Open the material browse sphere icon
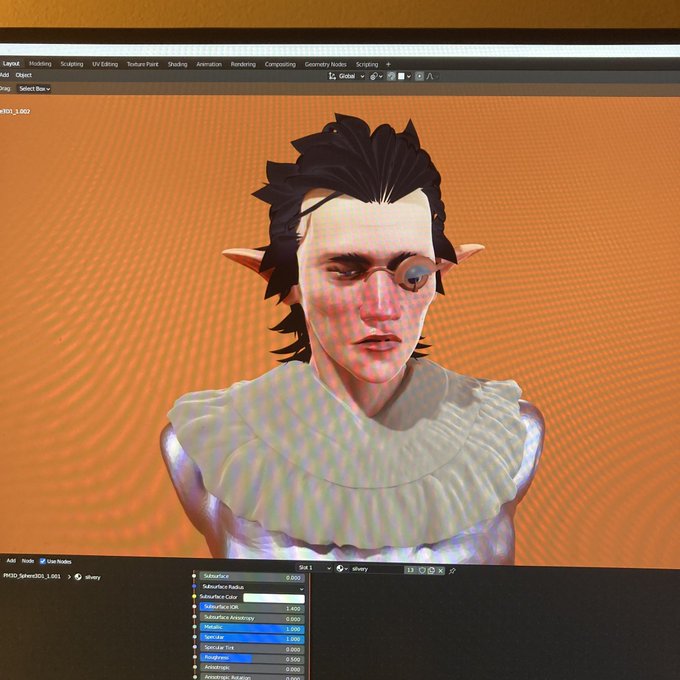680x680 pixels. click(342, 569)
